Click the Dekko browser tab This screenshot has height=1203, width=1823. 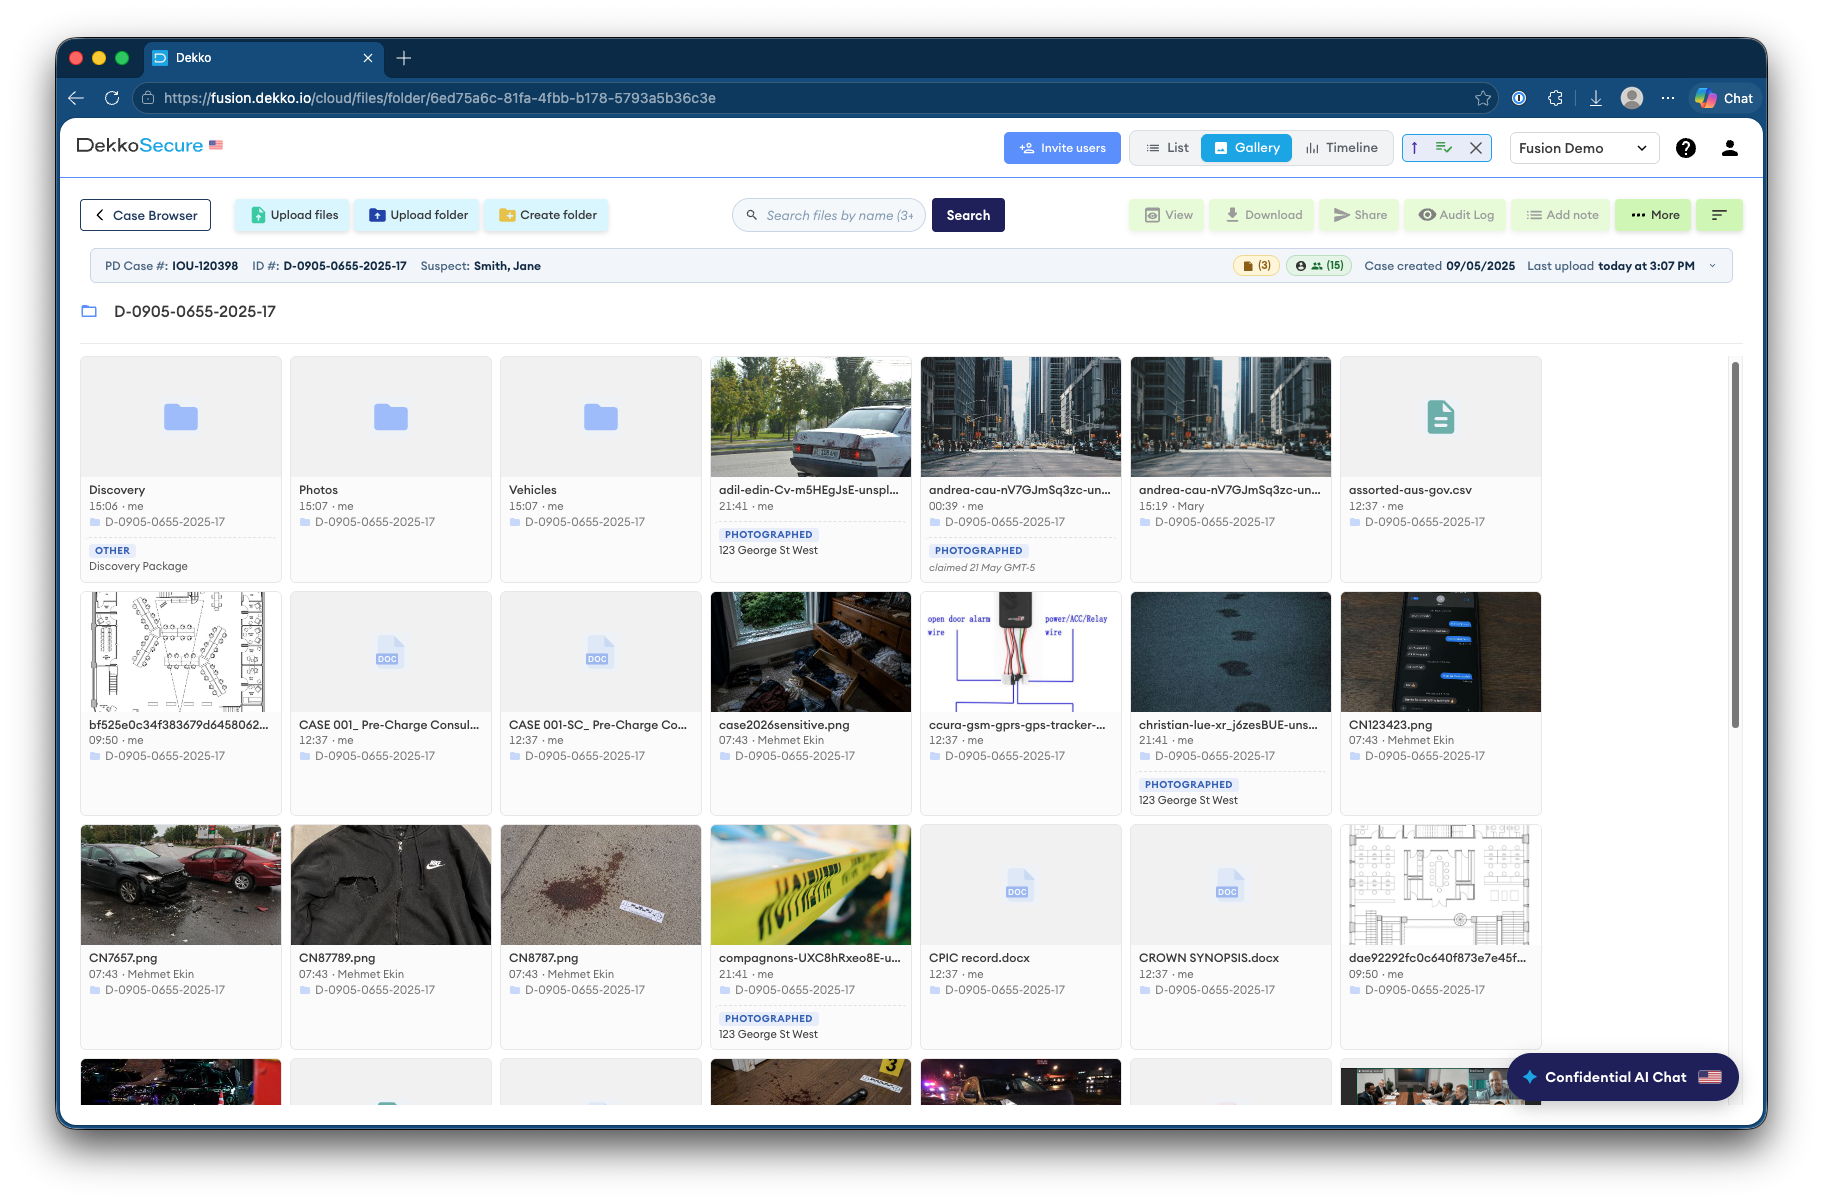point(264,58)
